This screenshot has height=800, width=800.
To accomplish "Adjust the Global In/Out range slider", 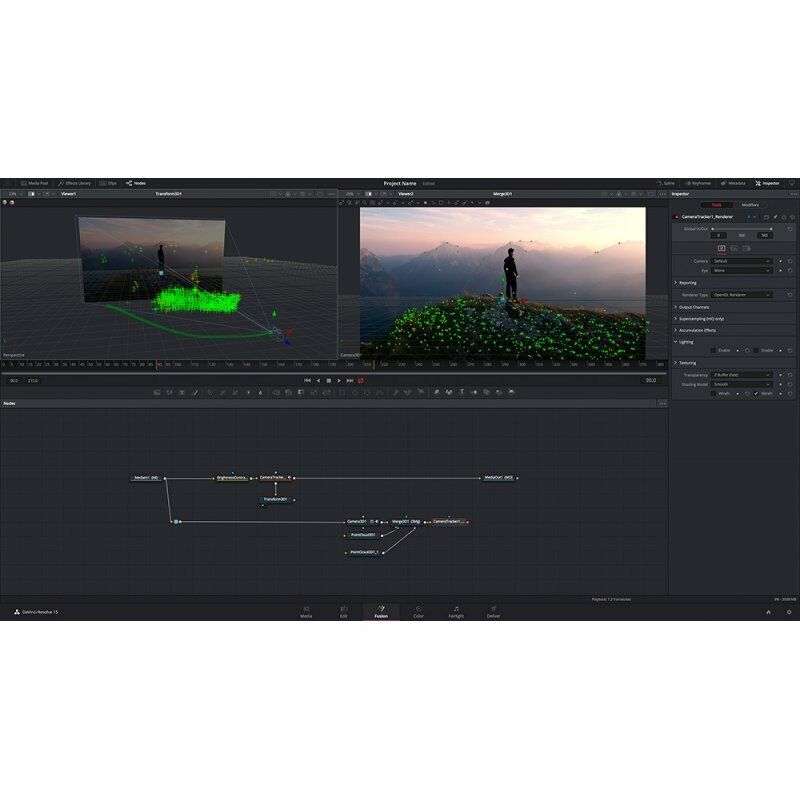I will click(x=741, y=229).
